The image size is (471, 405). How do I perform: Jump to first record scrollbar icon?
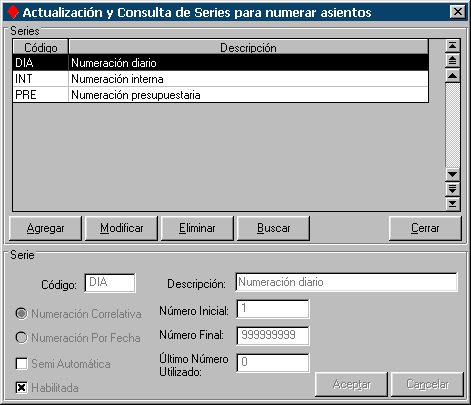pos(452,46)
